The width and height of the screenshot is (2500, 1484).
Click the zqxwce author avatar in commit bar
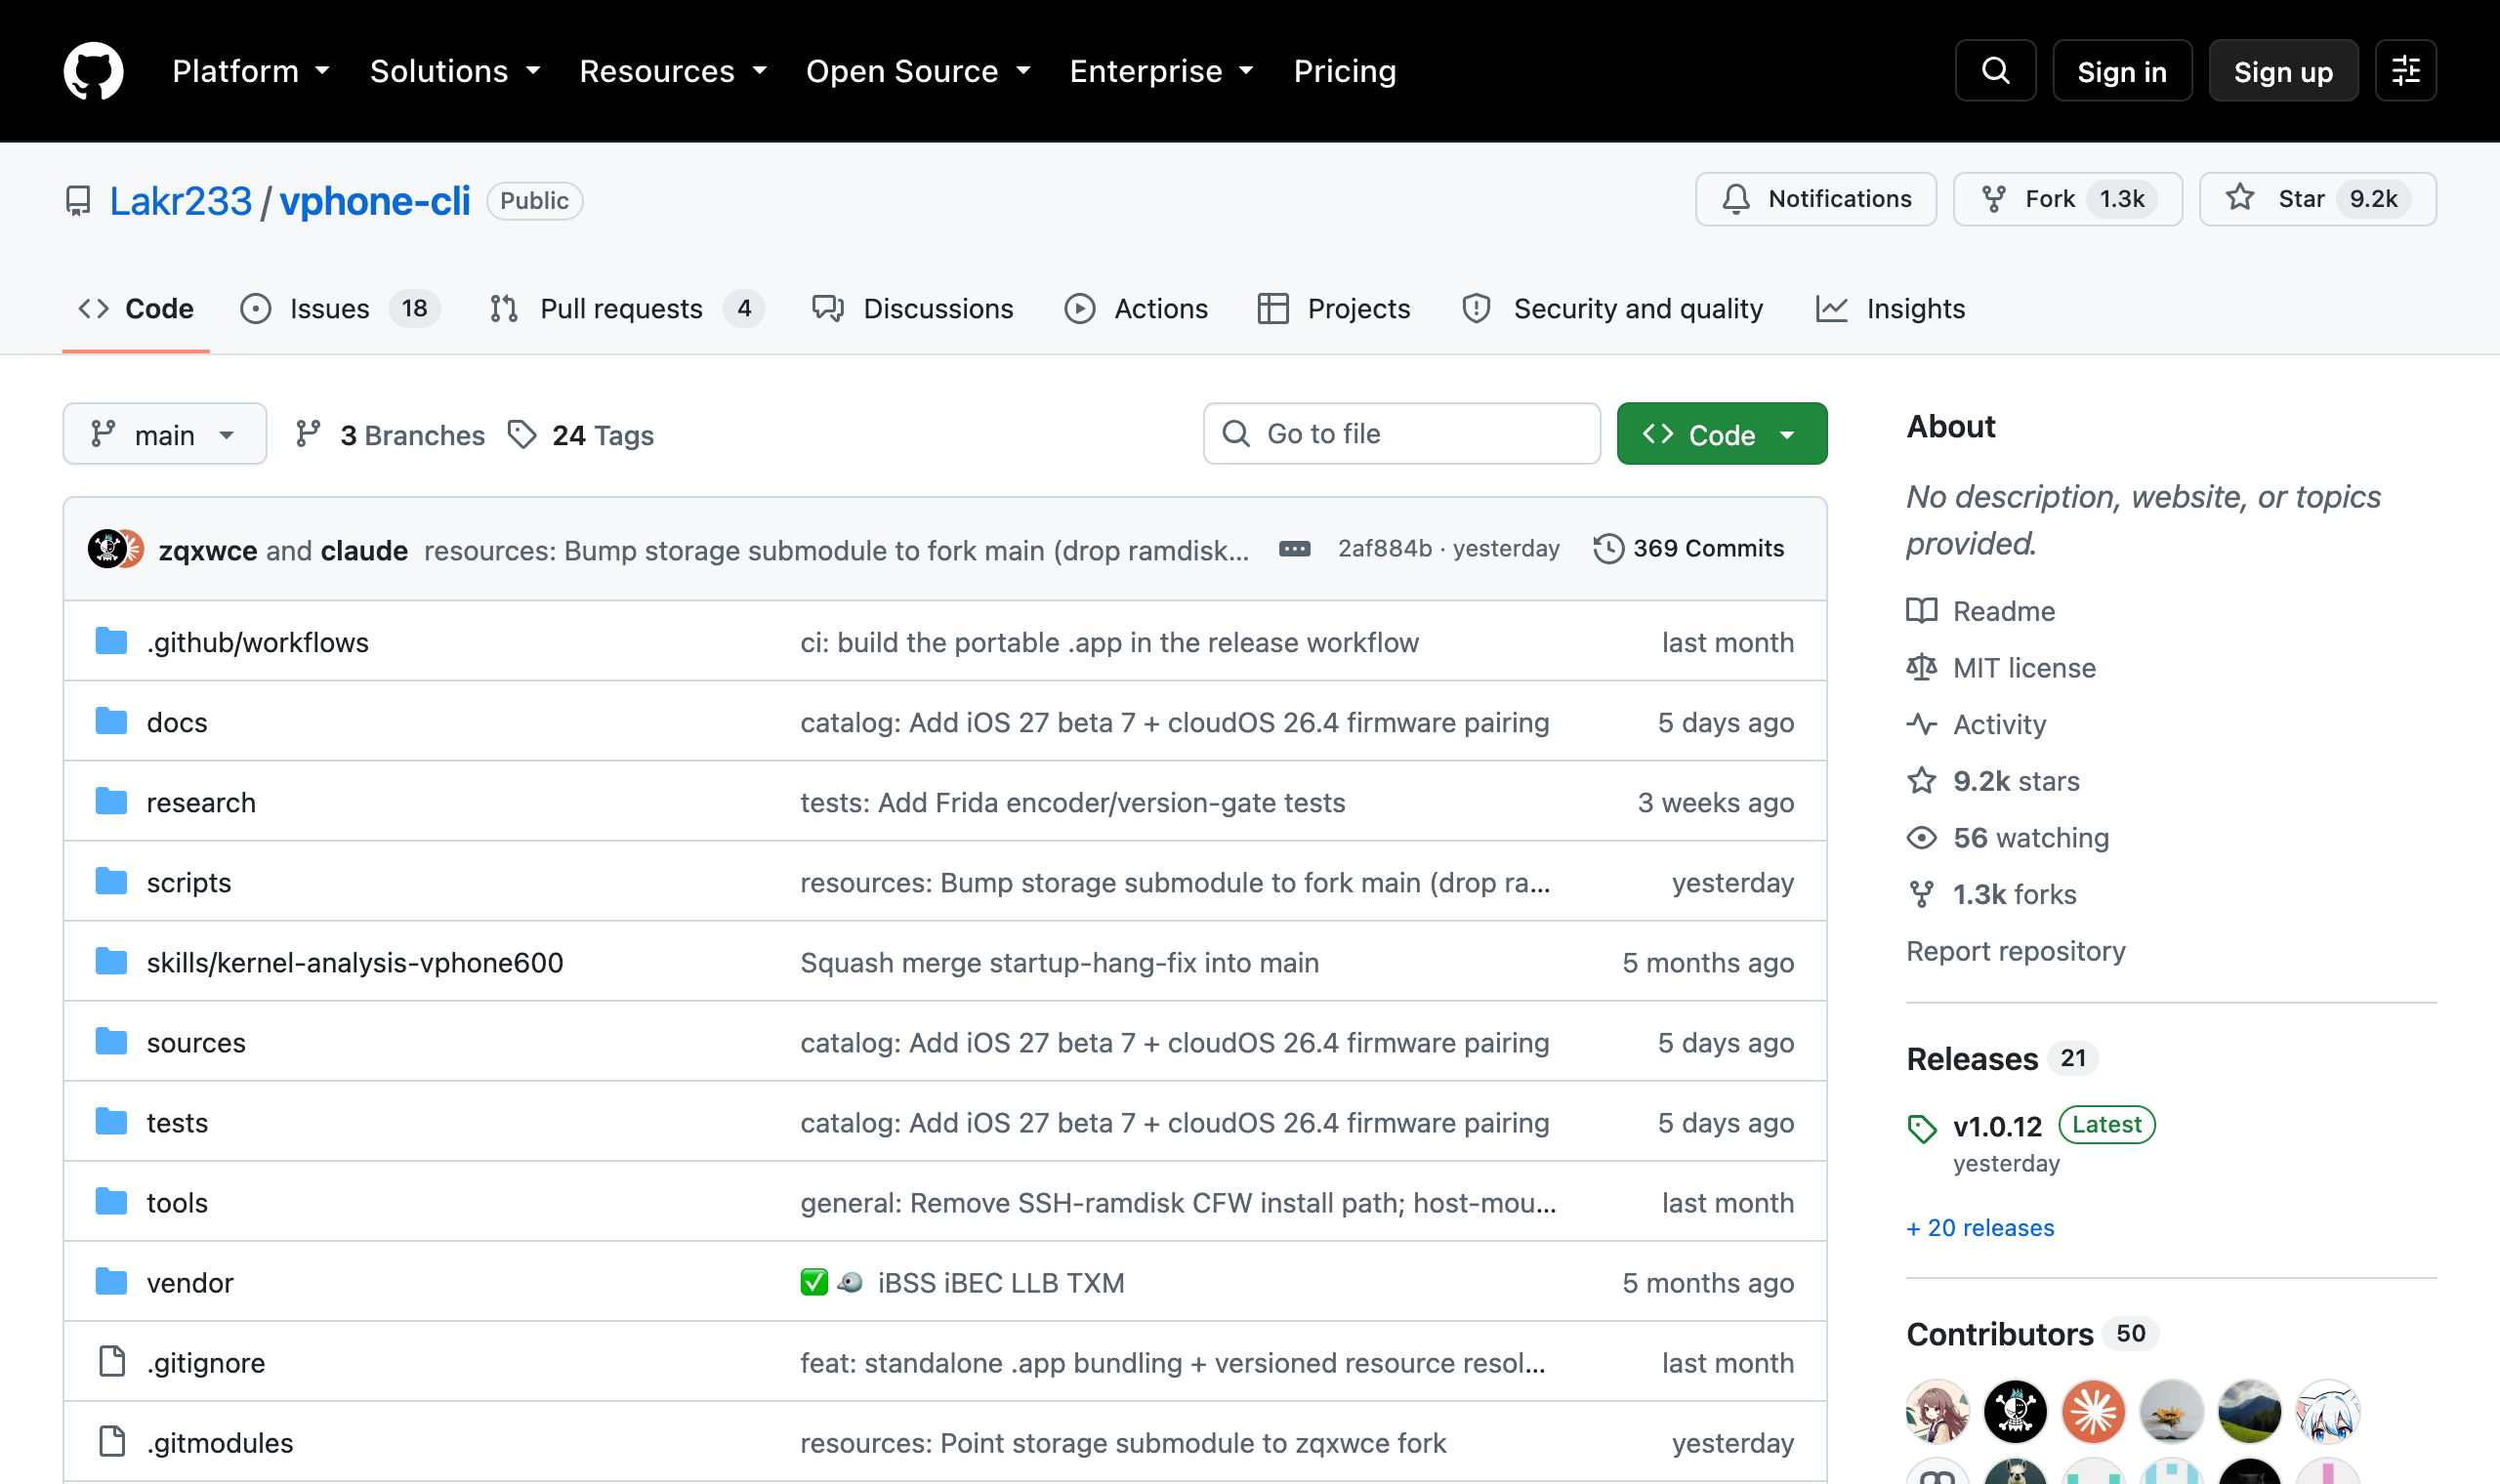[x=106, y=549]
